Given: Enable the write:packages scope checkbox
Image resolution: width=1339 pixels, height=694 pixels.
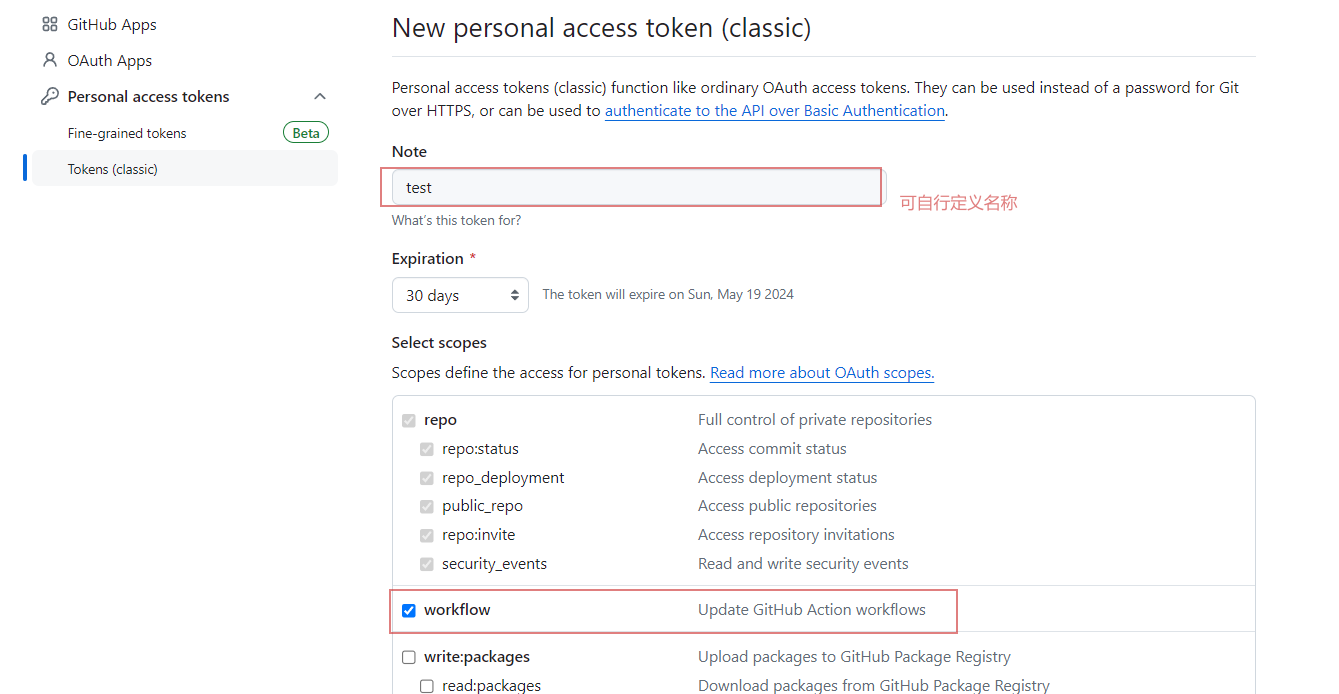Looking at the screenshot, I should pos(409,657).
